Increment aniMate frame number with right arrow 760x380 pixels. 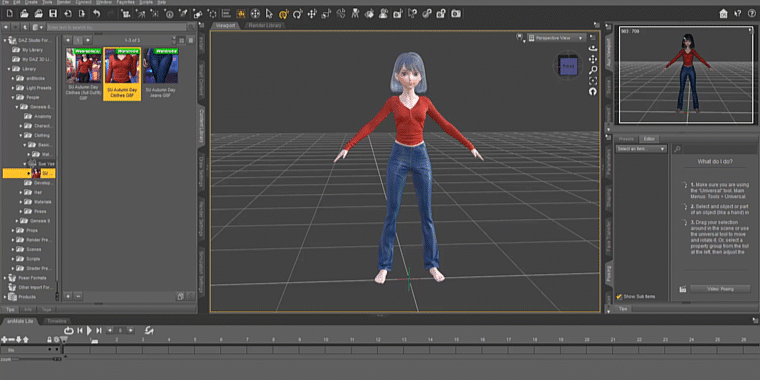(x=130, y=331)
